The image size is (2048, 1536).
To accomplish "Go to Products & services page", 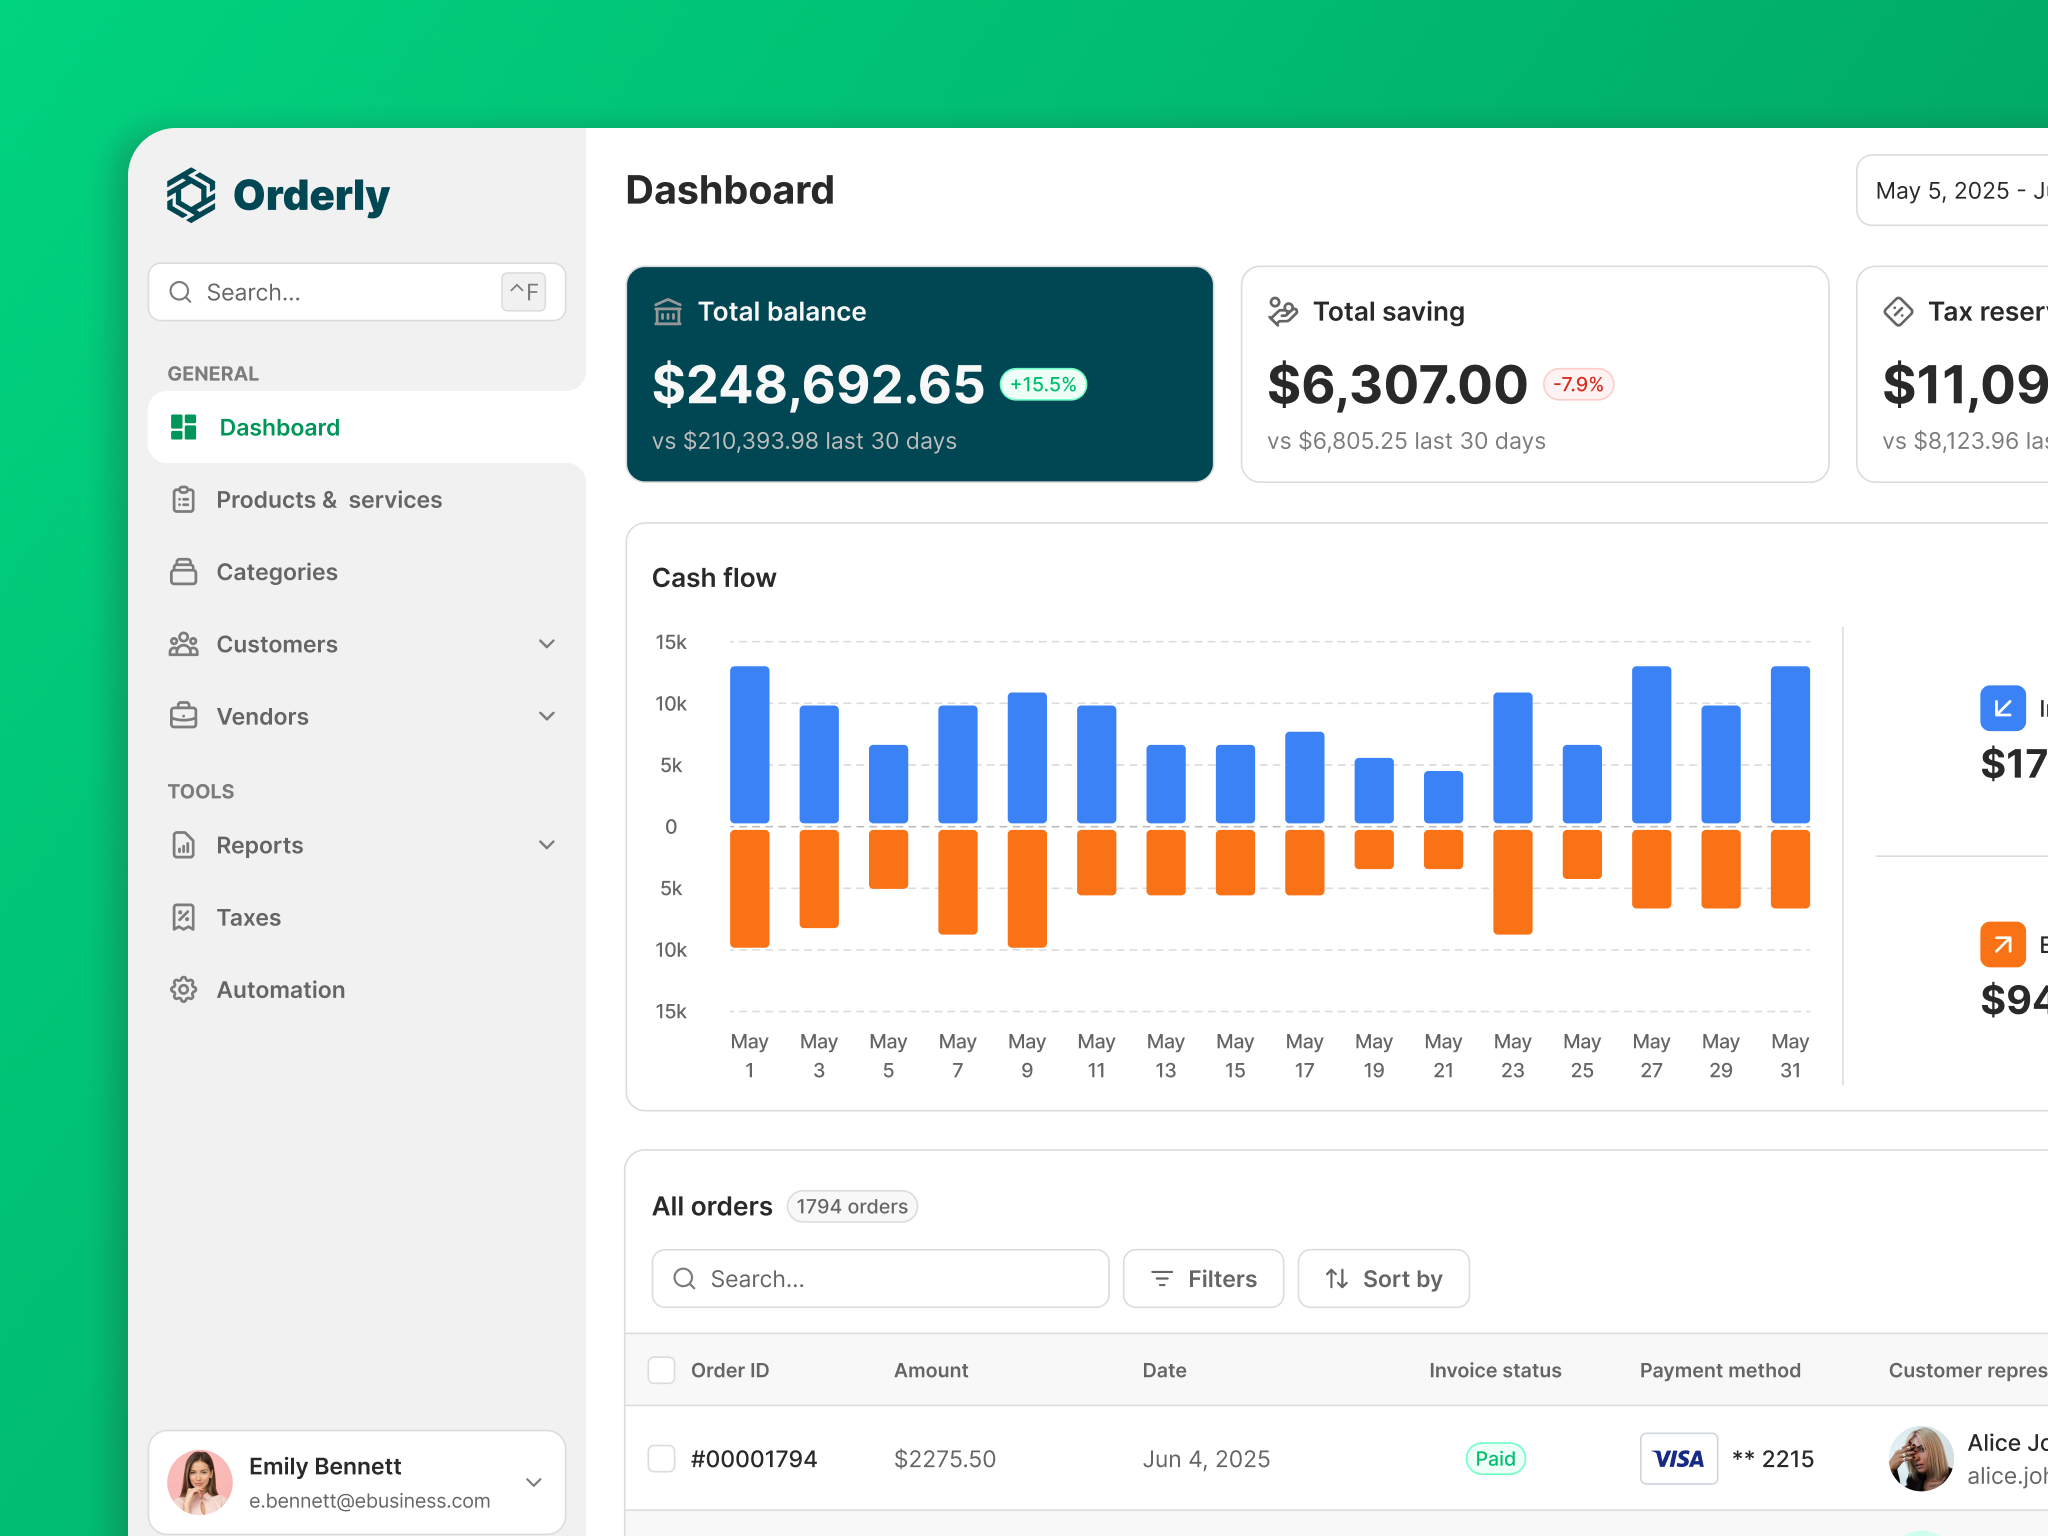I will 329,499.
